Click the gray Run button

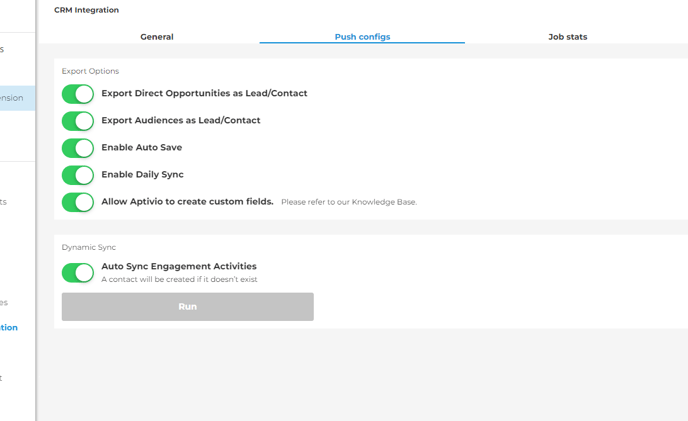187,306
